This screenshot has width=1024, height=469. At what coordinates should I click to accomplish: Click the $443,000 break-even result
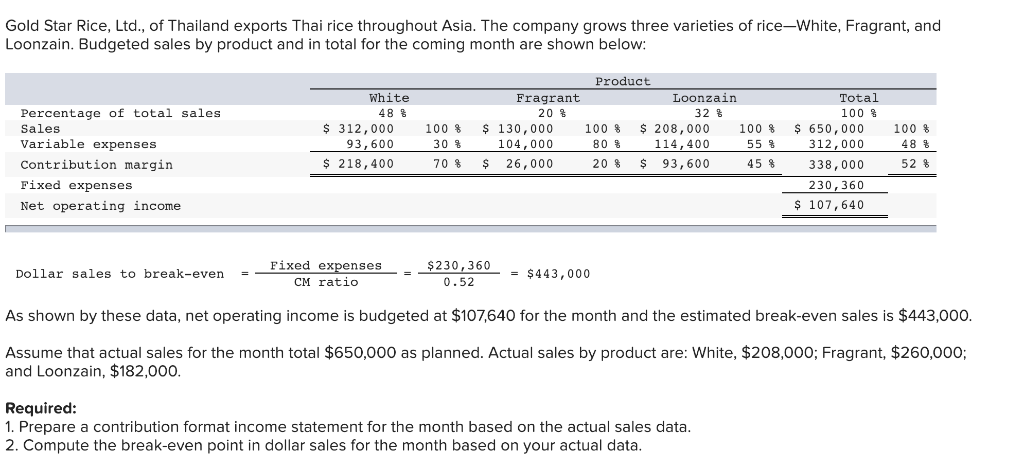click(558, 274)
